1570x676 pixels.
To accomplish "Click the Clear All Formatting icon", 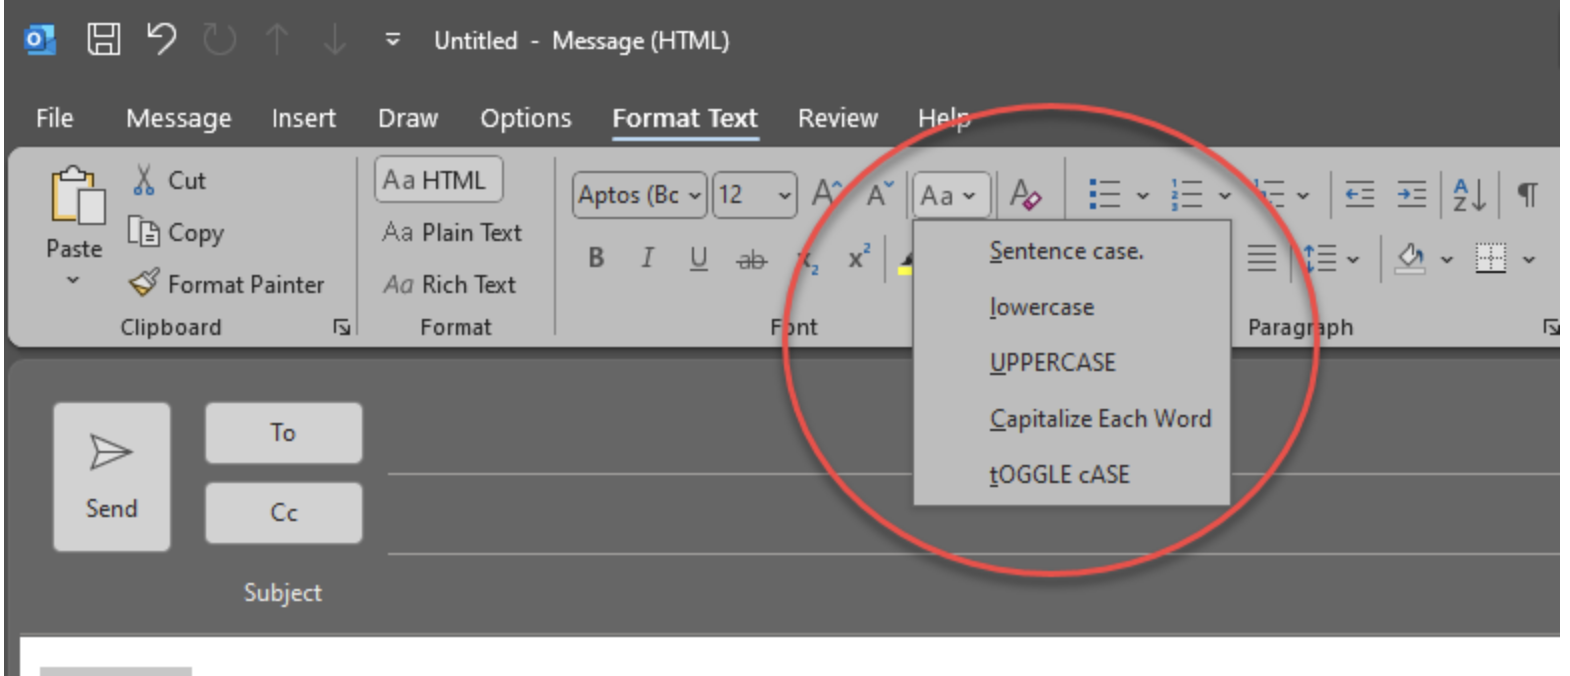I will 1026,194.
